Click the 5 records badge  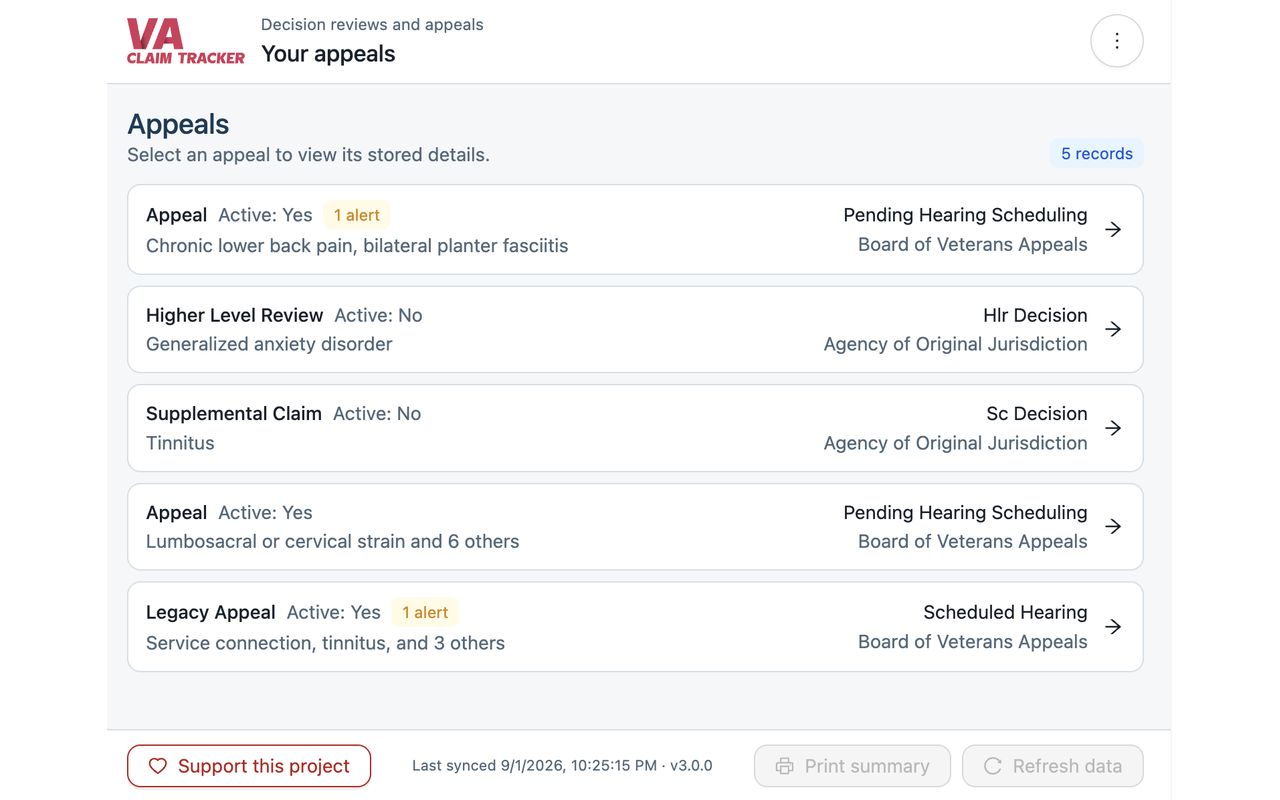click(1097, 154)
